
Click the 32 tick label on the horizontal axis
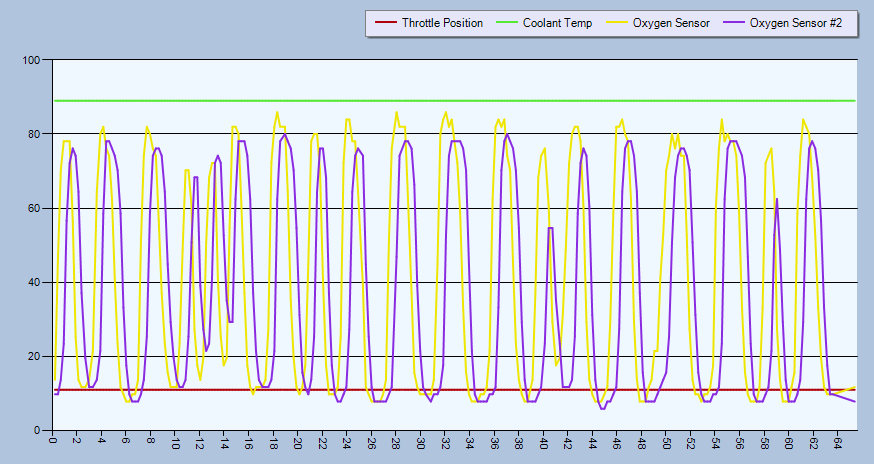click(446, 444)
